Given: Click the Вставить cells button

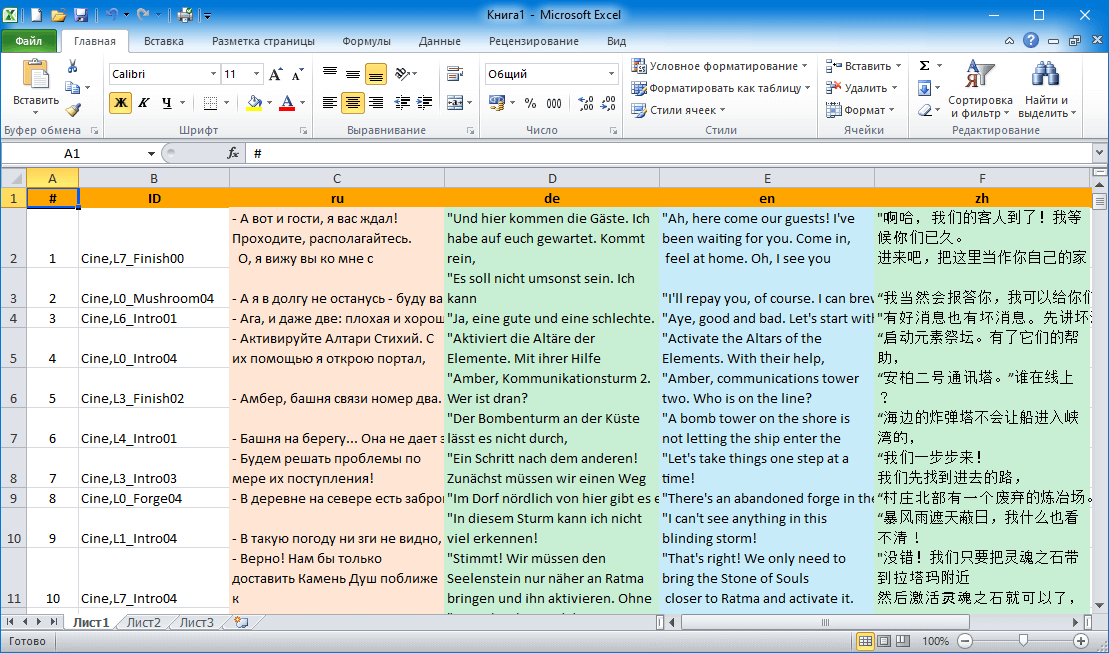Looking at the screenshot, I should 864,66.
